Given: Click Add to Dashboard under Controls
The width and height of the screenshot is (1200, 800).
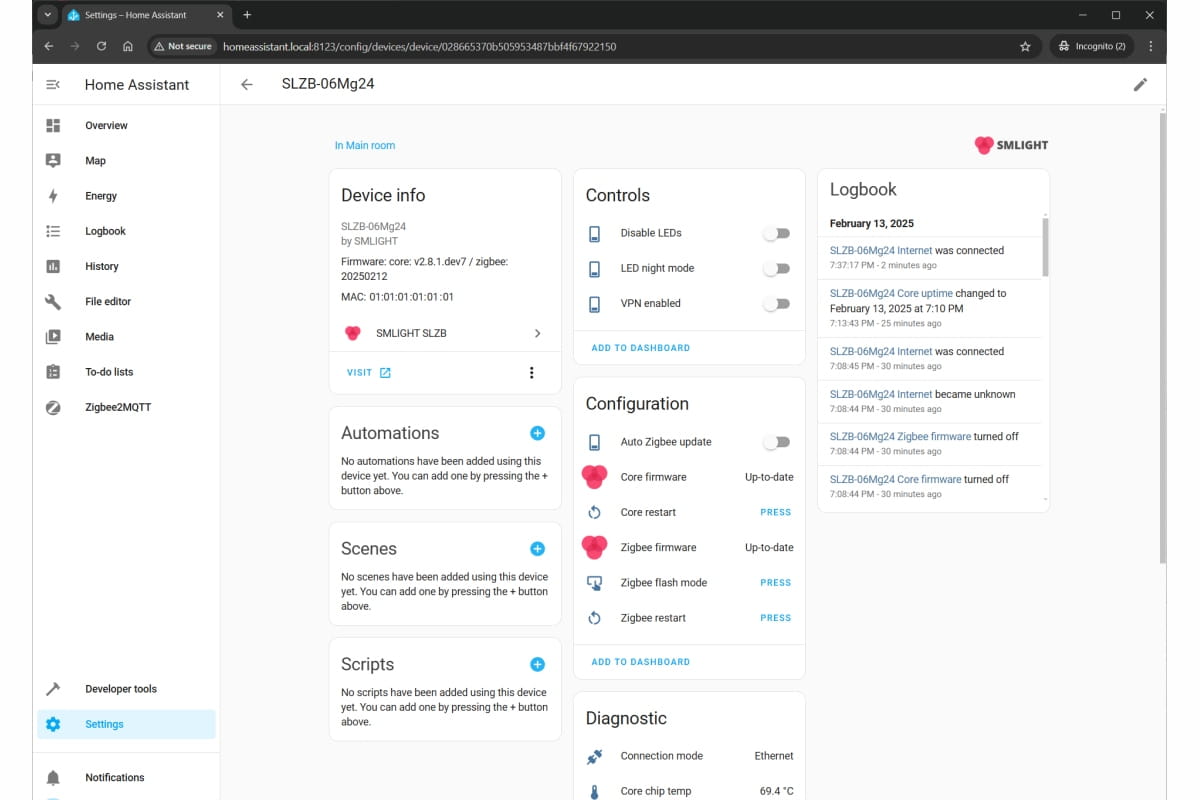Looking at the screenshot, I should point(640,348).
